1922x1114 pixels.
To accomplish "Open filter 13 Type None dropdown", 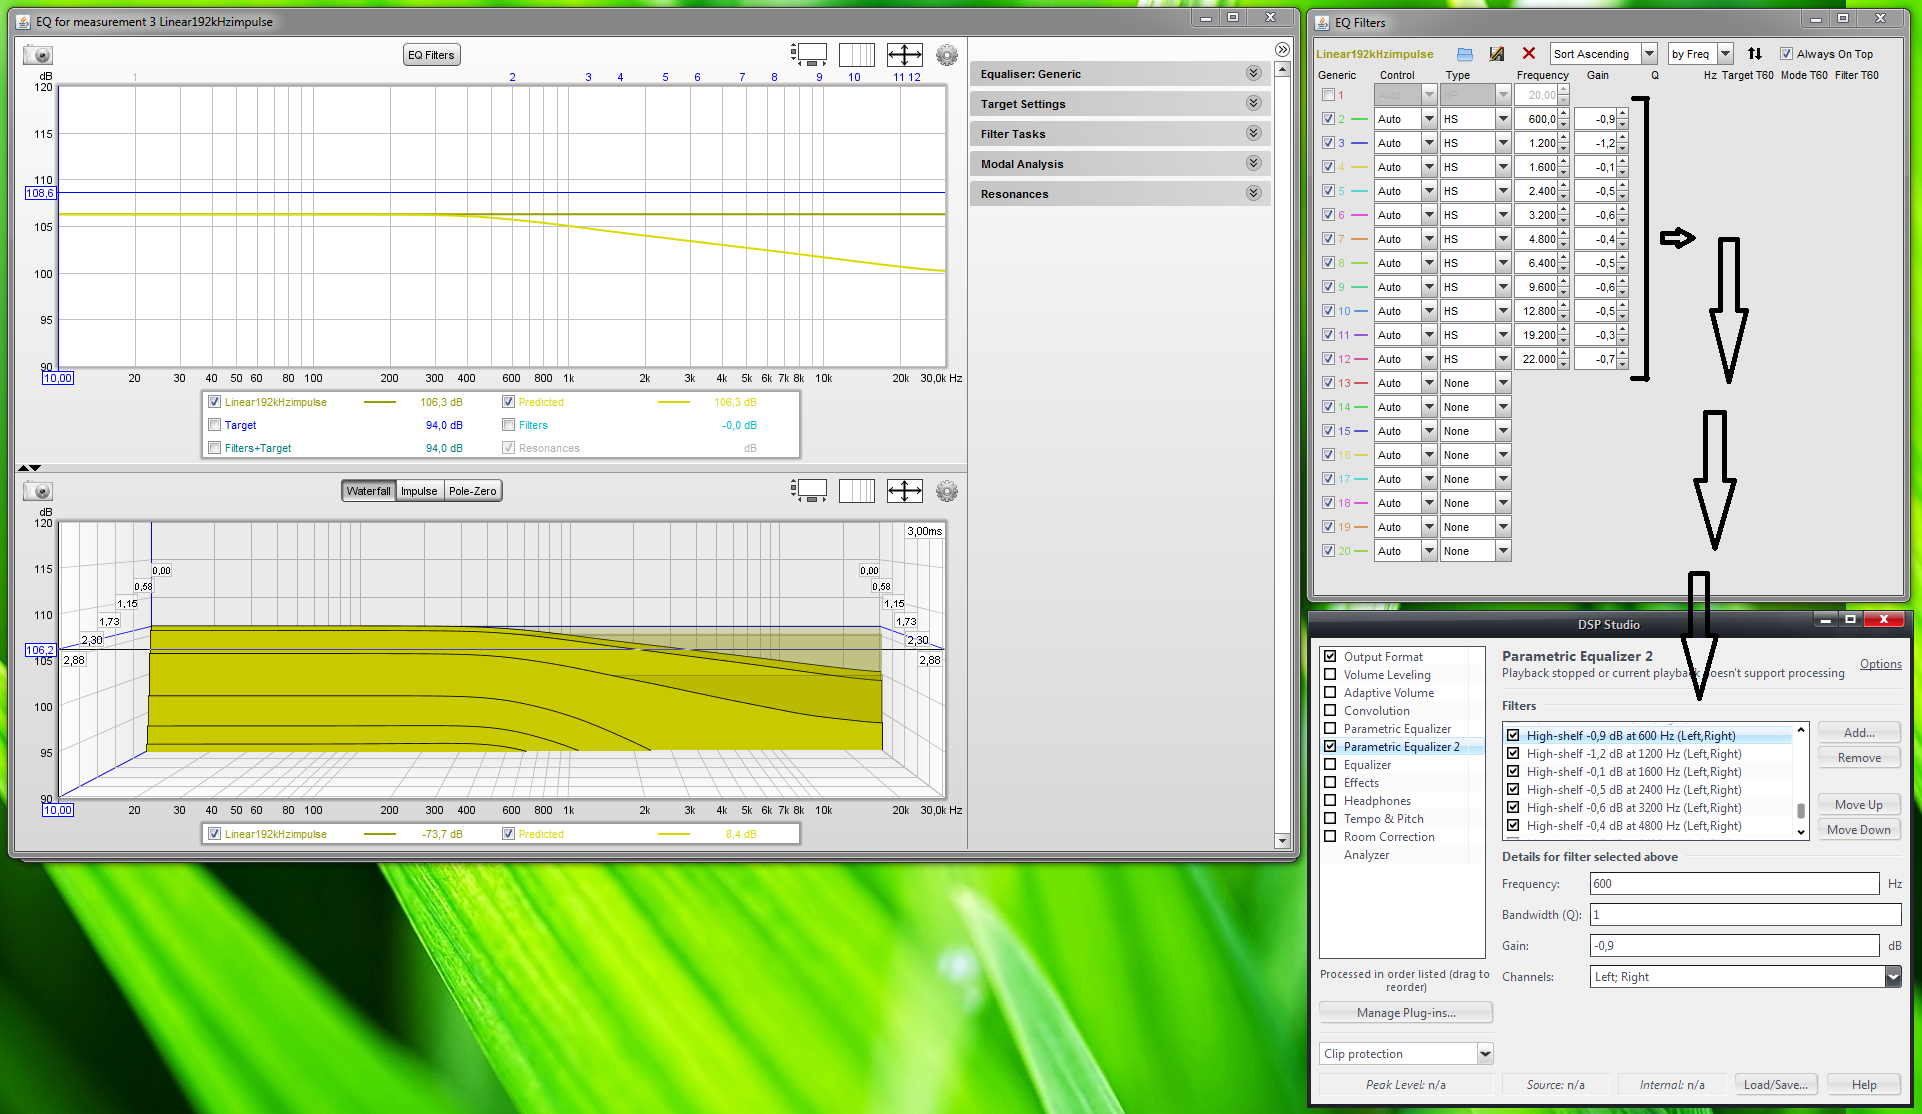I will pyautogui.click(x=1502, y=383).
